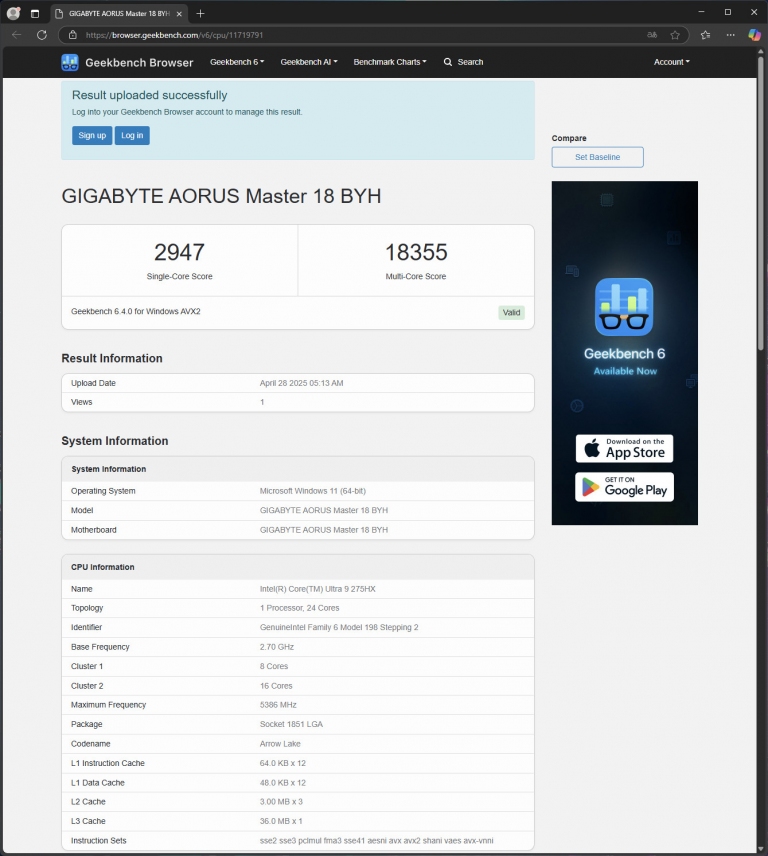768x856 pixels.
Task: Open the Copilot icon in toolbar
Action: [754, 35]
